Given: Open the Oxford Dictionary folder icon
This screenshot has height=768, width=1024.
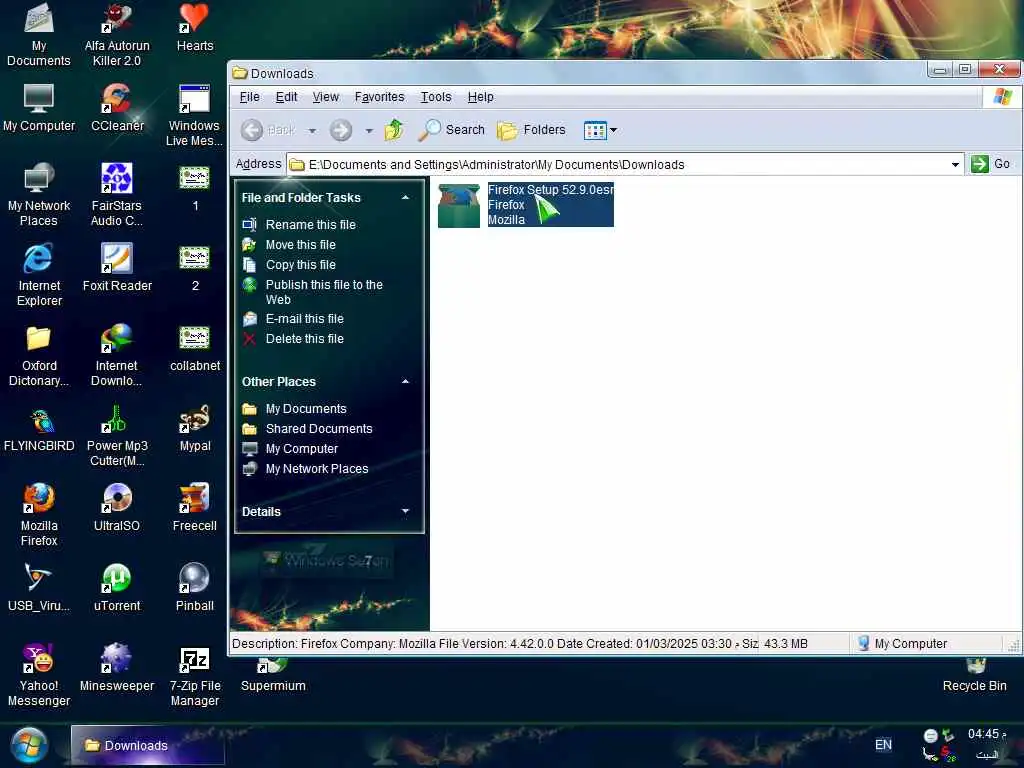Looking at the screenshot, I should (x=39, y=356).
